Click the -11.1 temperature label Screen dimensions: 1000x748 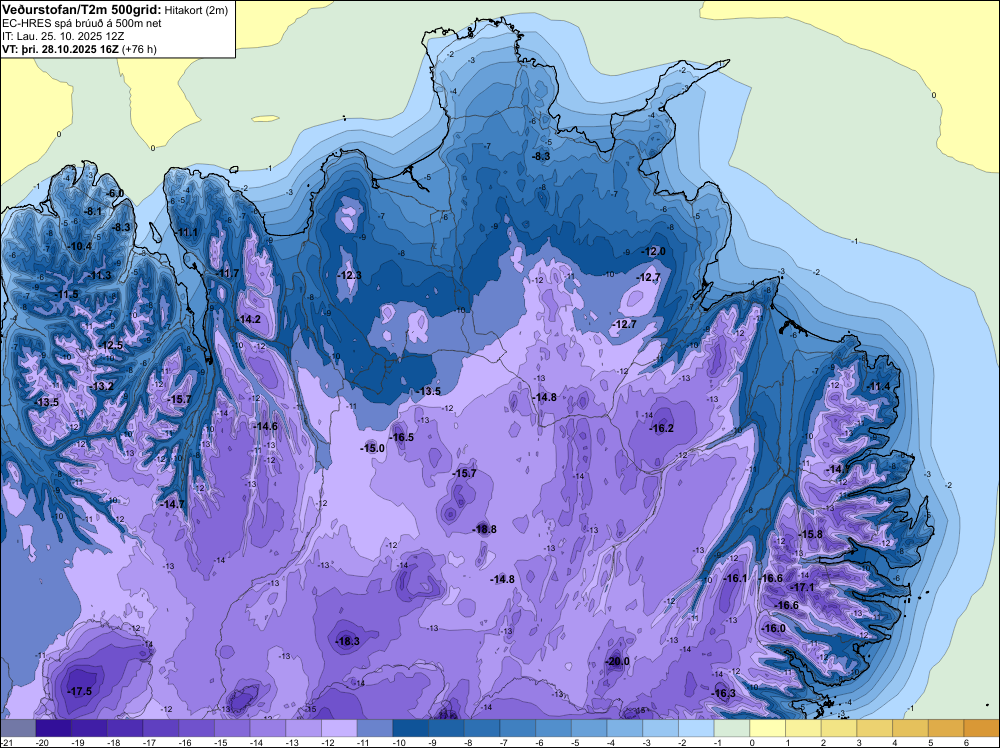pos(186,232)
